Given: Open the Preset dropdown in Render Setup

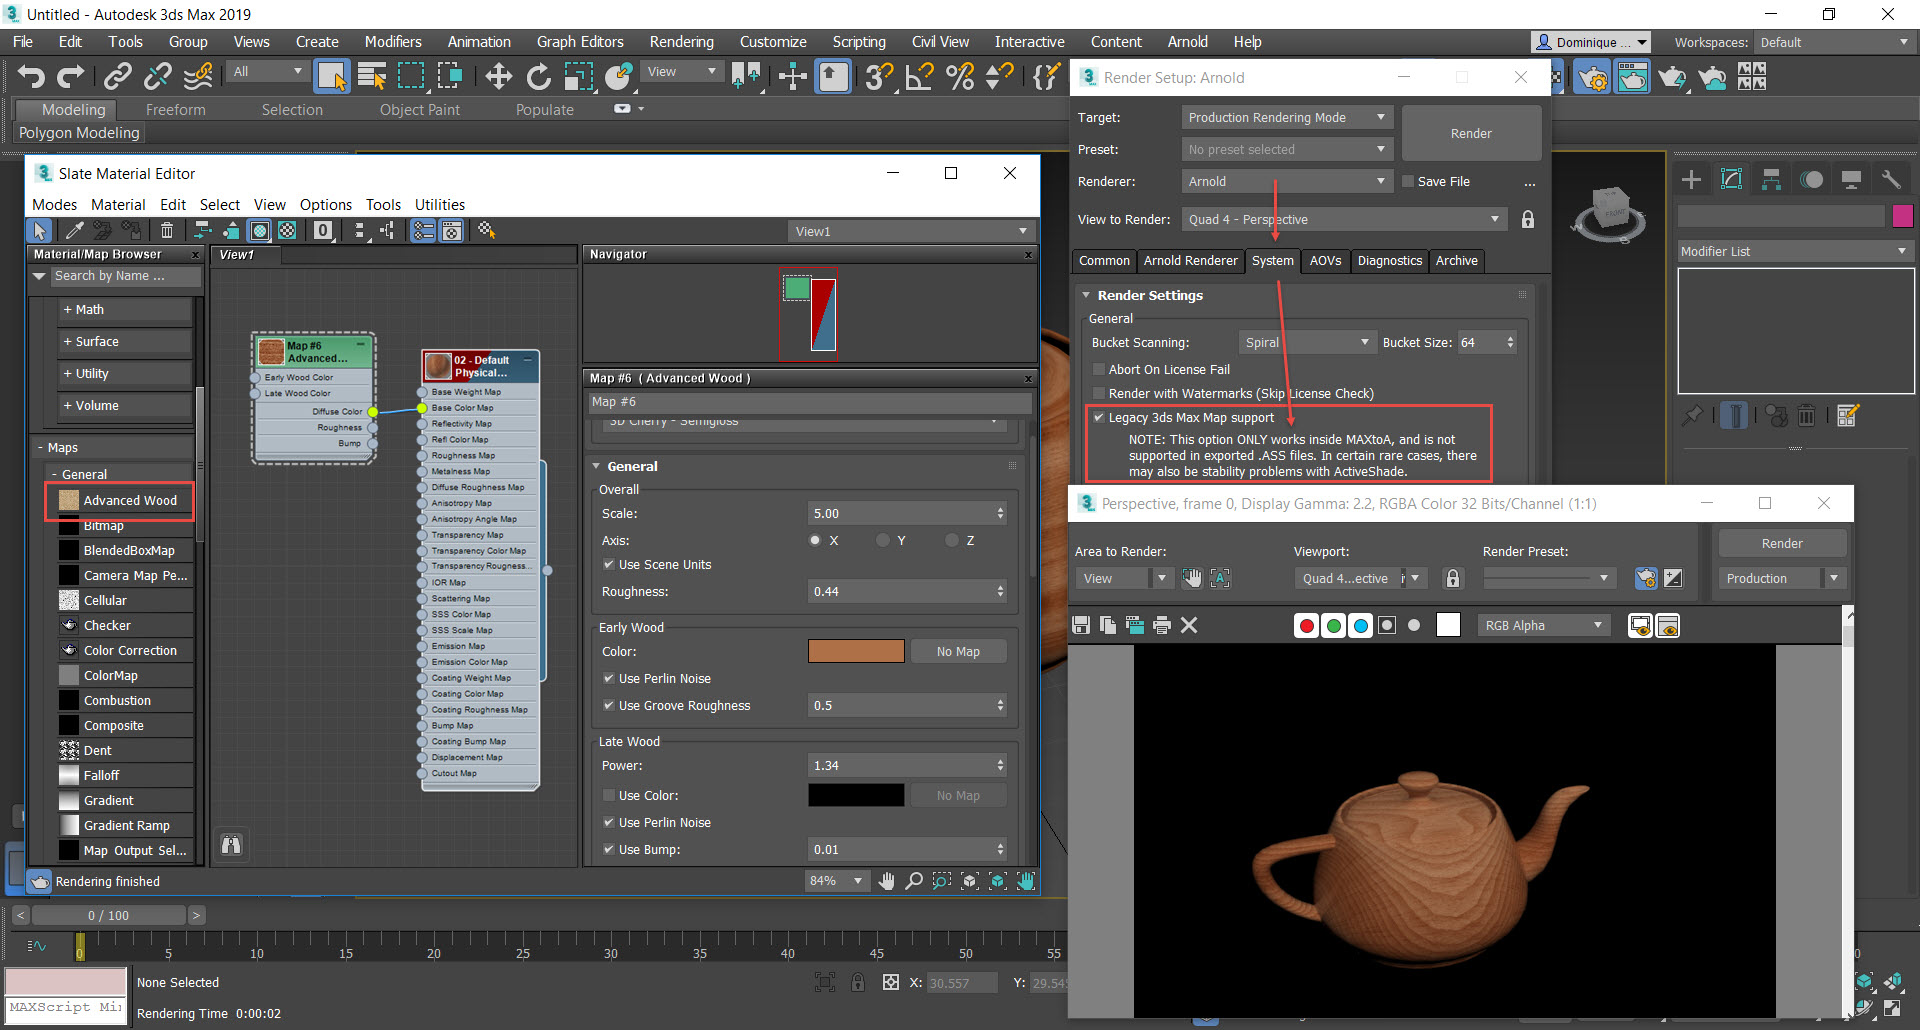Looking at the screenshot, I should (1287, 150).
